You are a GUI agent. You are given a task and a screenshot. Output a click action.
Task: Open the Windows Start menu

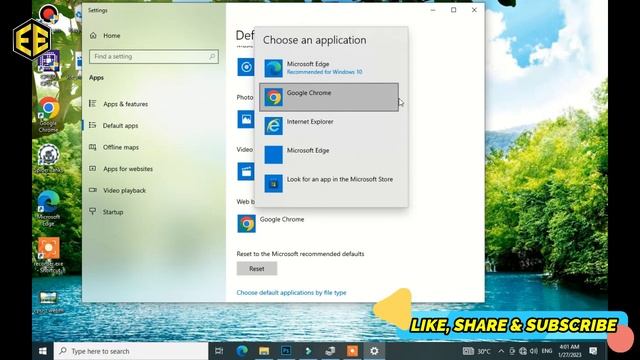tap(42, 351)
